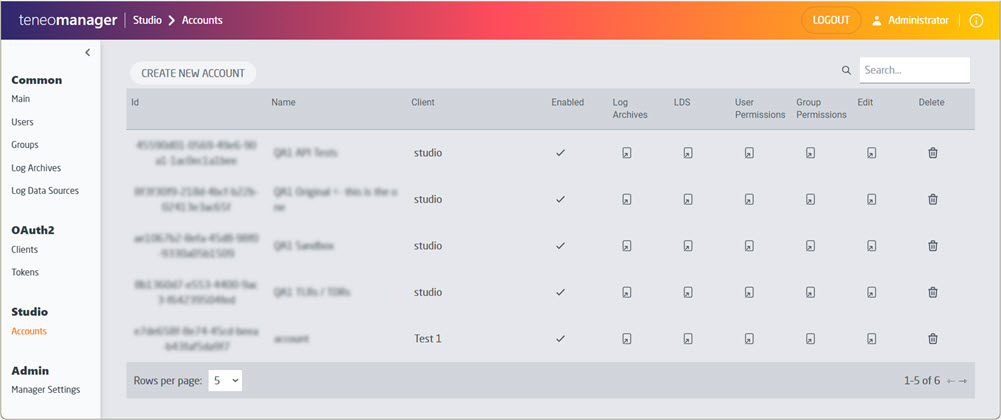Delete the Test 1 client account
Screen dimensions: 1001x420
(x=933, y=339)
